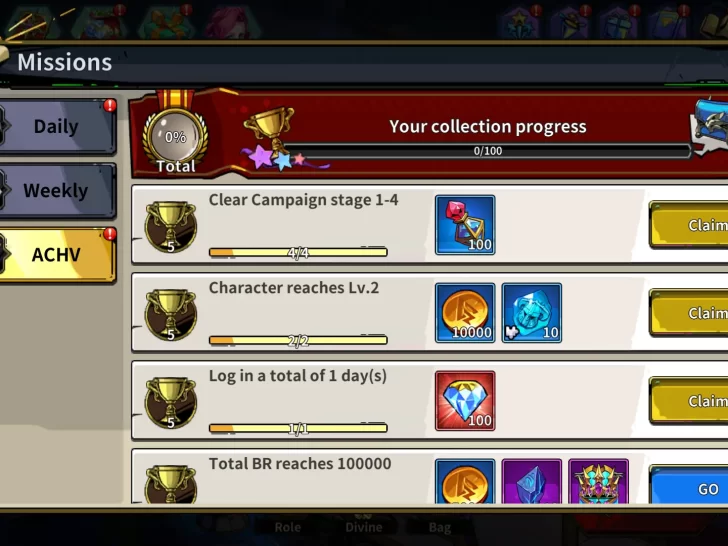The height and width of the screenshot is (546, 728).
Task: Open the Divine menu at bottom
Action: coord(364,527)
